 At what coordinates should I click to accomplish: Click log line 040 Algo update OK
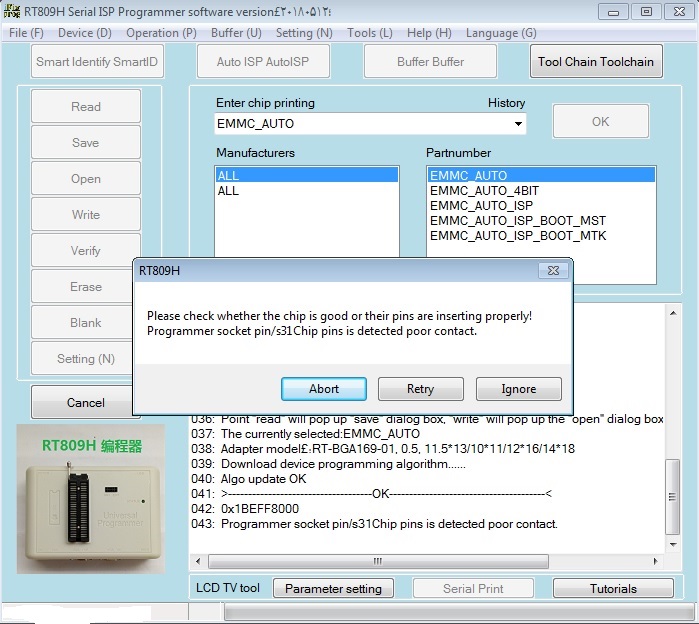(249, 479)
